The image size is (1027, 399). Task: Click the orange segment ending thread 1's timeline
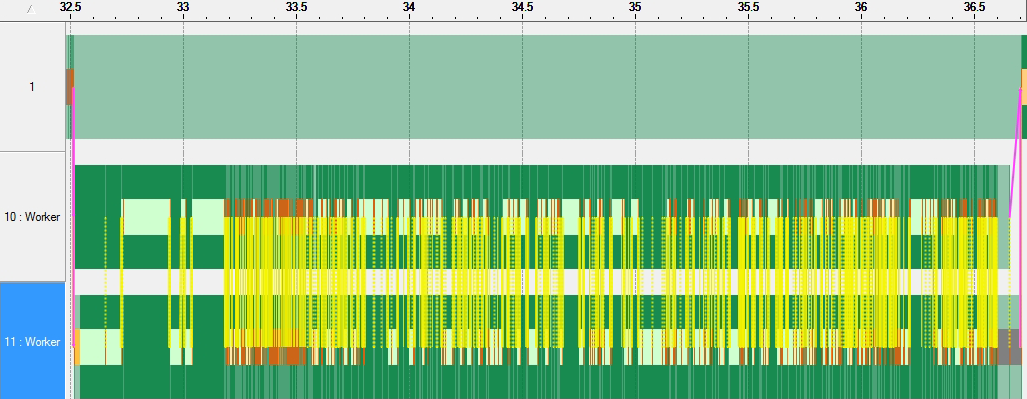tap(1024, 86)
